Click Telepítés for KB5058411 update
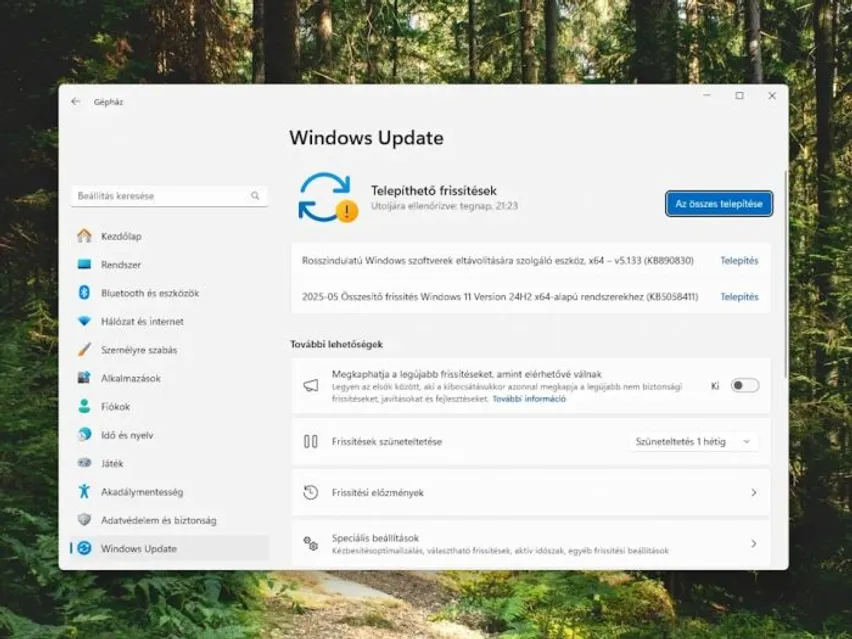Image resolution: width=852 pixels, height=639 pixels. tap(740, 297)
